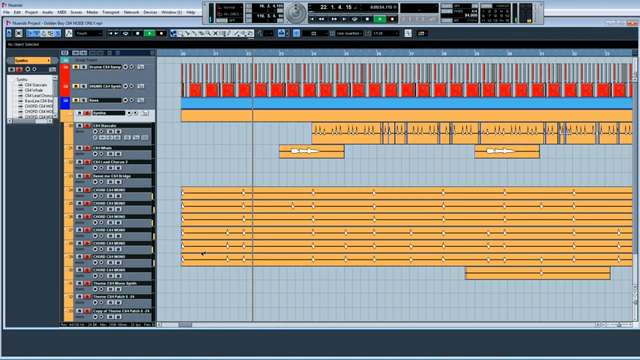Open the Touch automation mode dropdown
The image size is (640, 360).
point(89,33)
